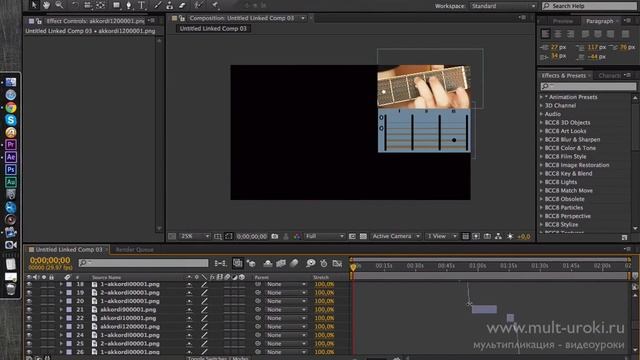
Task: Toggle the Transparency Grid button
Action: pyautogui.click(x=363, y=236)
